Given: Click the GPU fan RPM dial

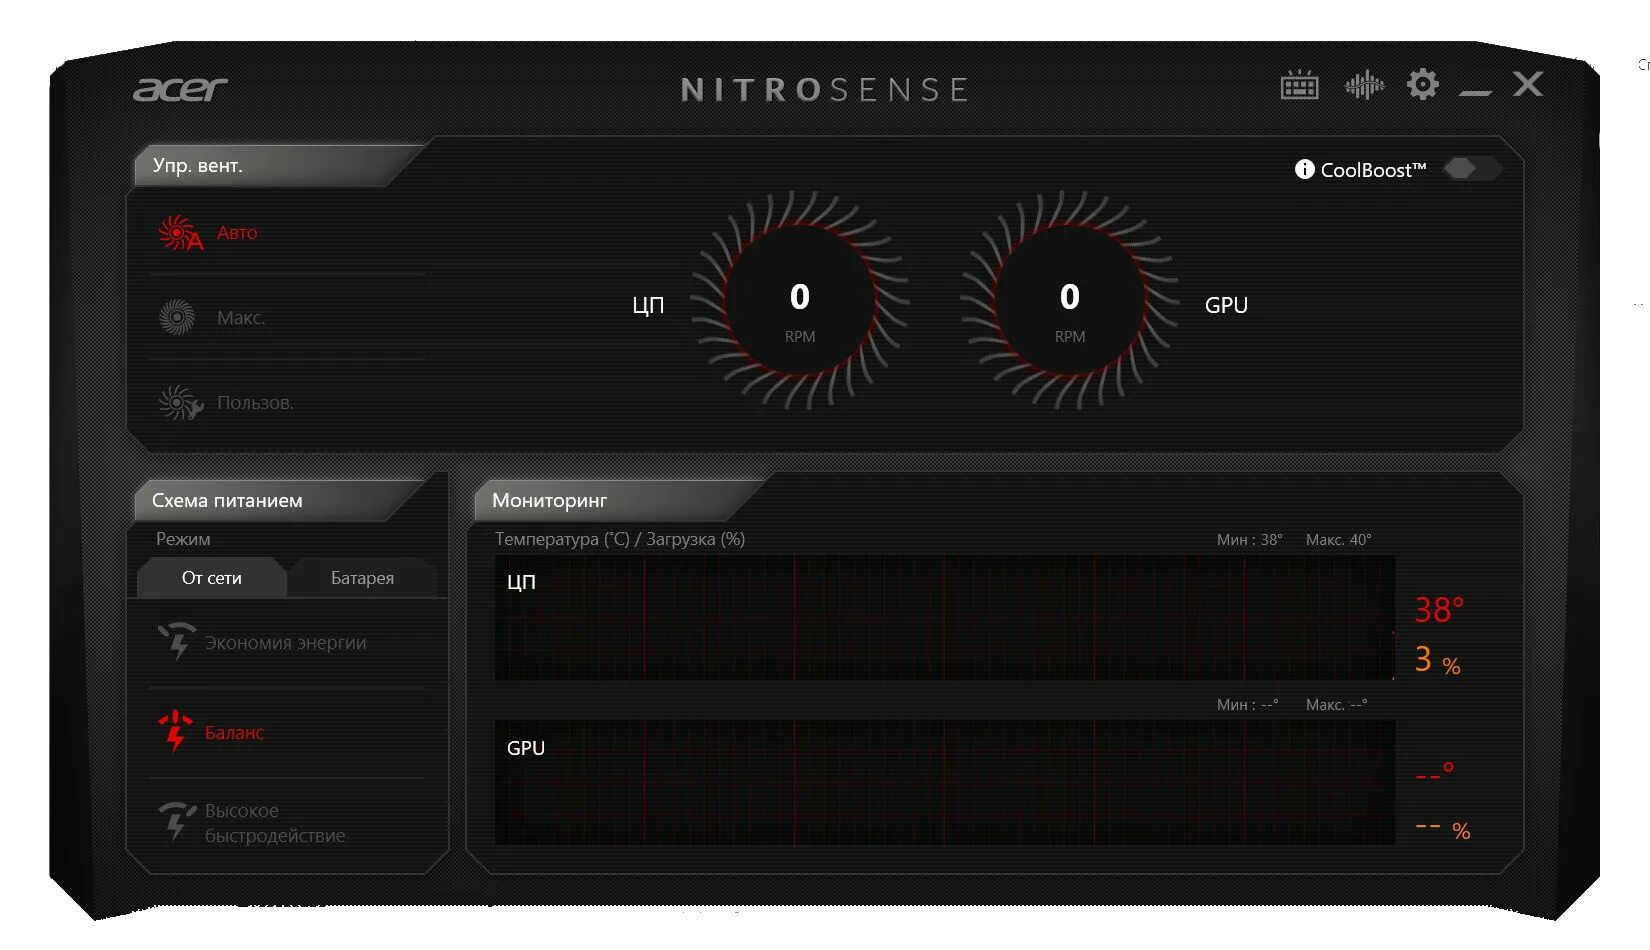Looking at the screenshot, I should [1069, 300].
